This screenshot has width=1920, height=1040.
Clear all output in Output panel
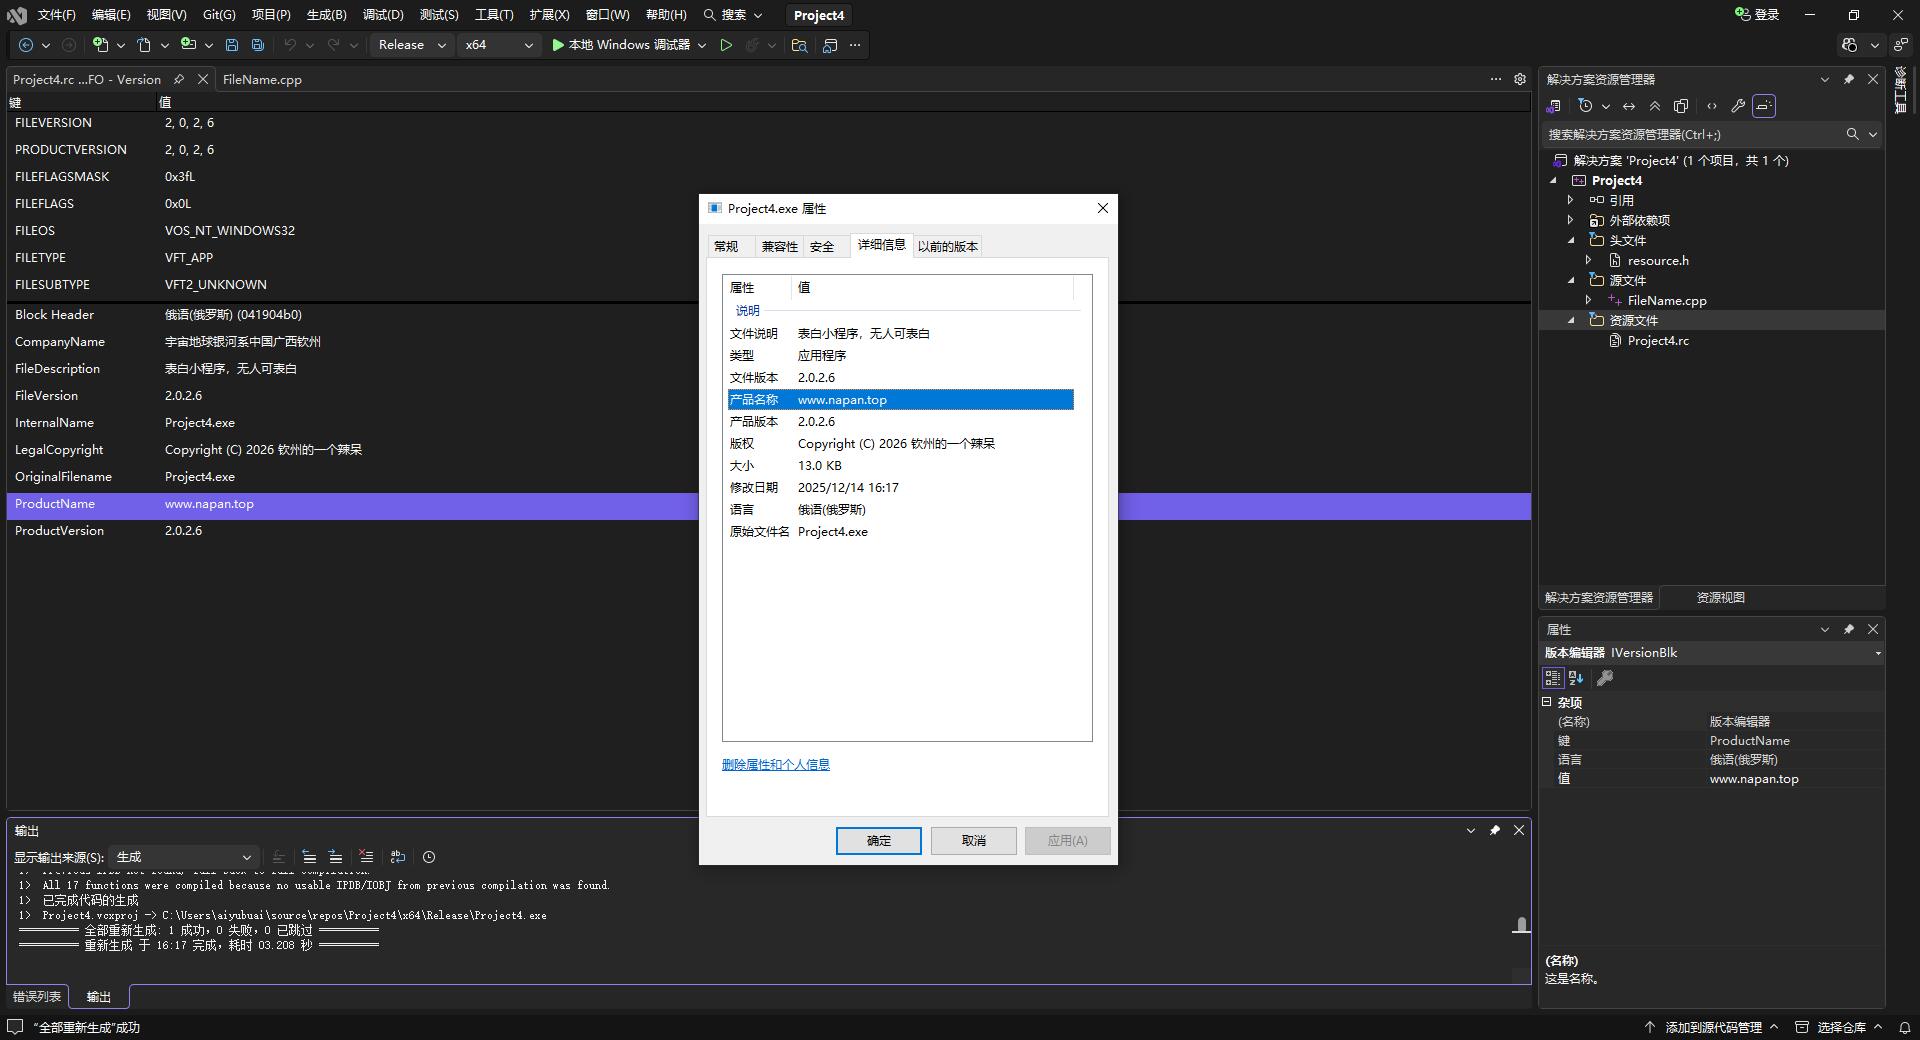[x=366, y=857]
